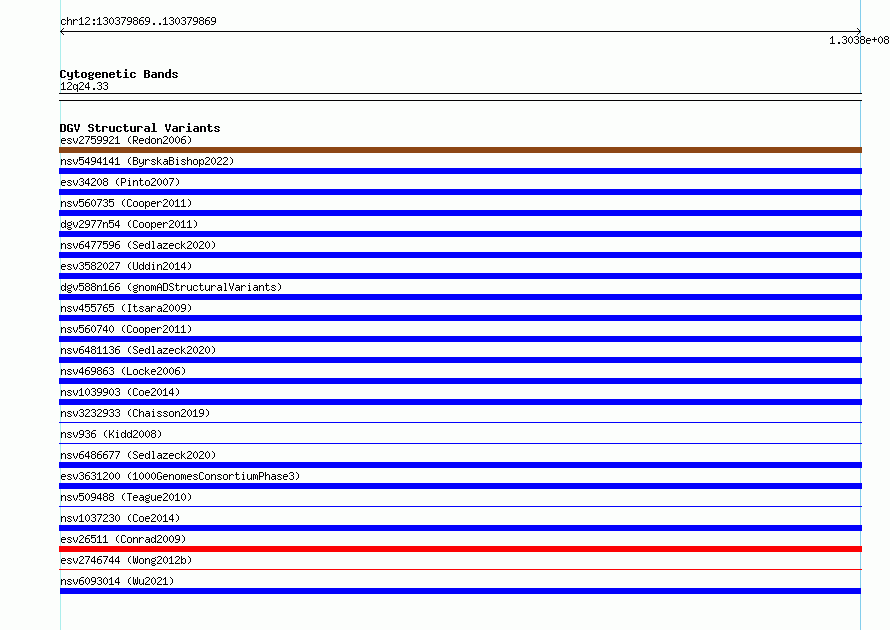Image resolution: width=890 pixels, height=630 pixels.
Task: Open esv26511 (Conrad2009) variant label
Action: tap(123, 539)
